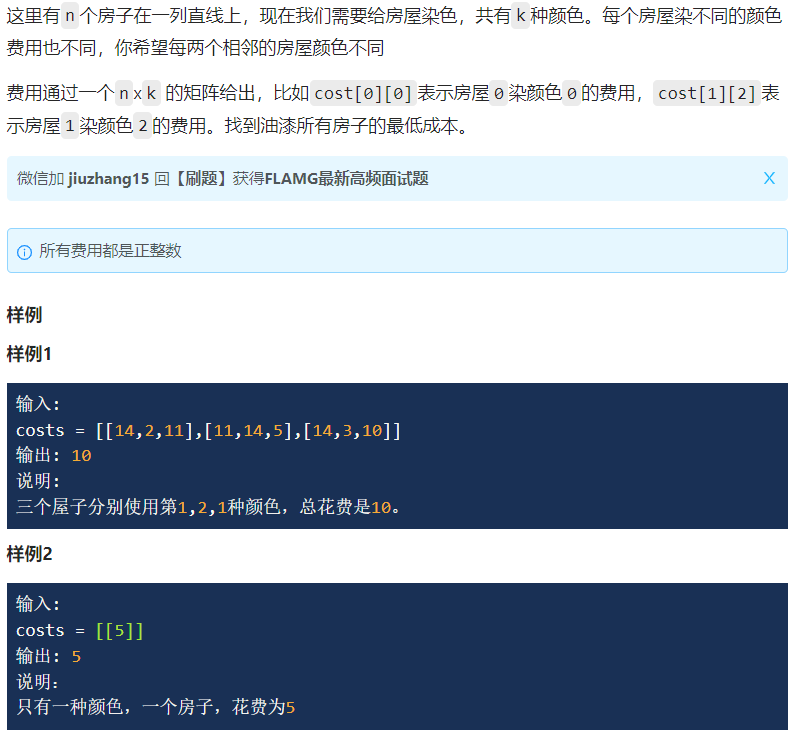Viewport: 792px width, 743px height.
Task: Click the inline code cost[1][2]
Action: pos(707,93)
